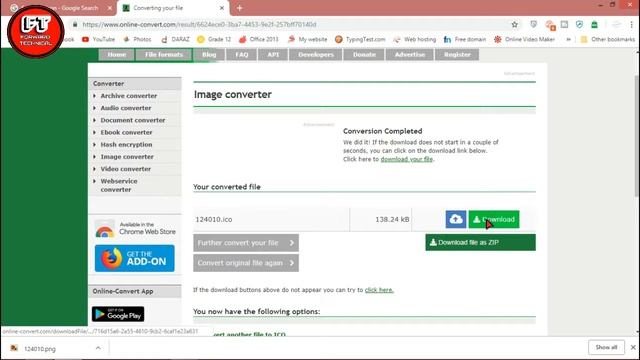
Task: Open the Free domain bookmark
Action: [465, 39]
